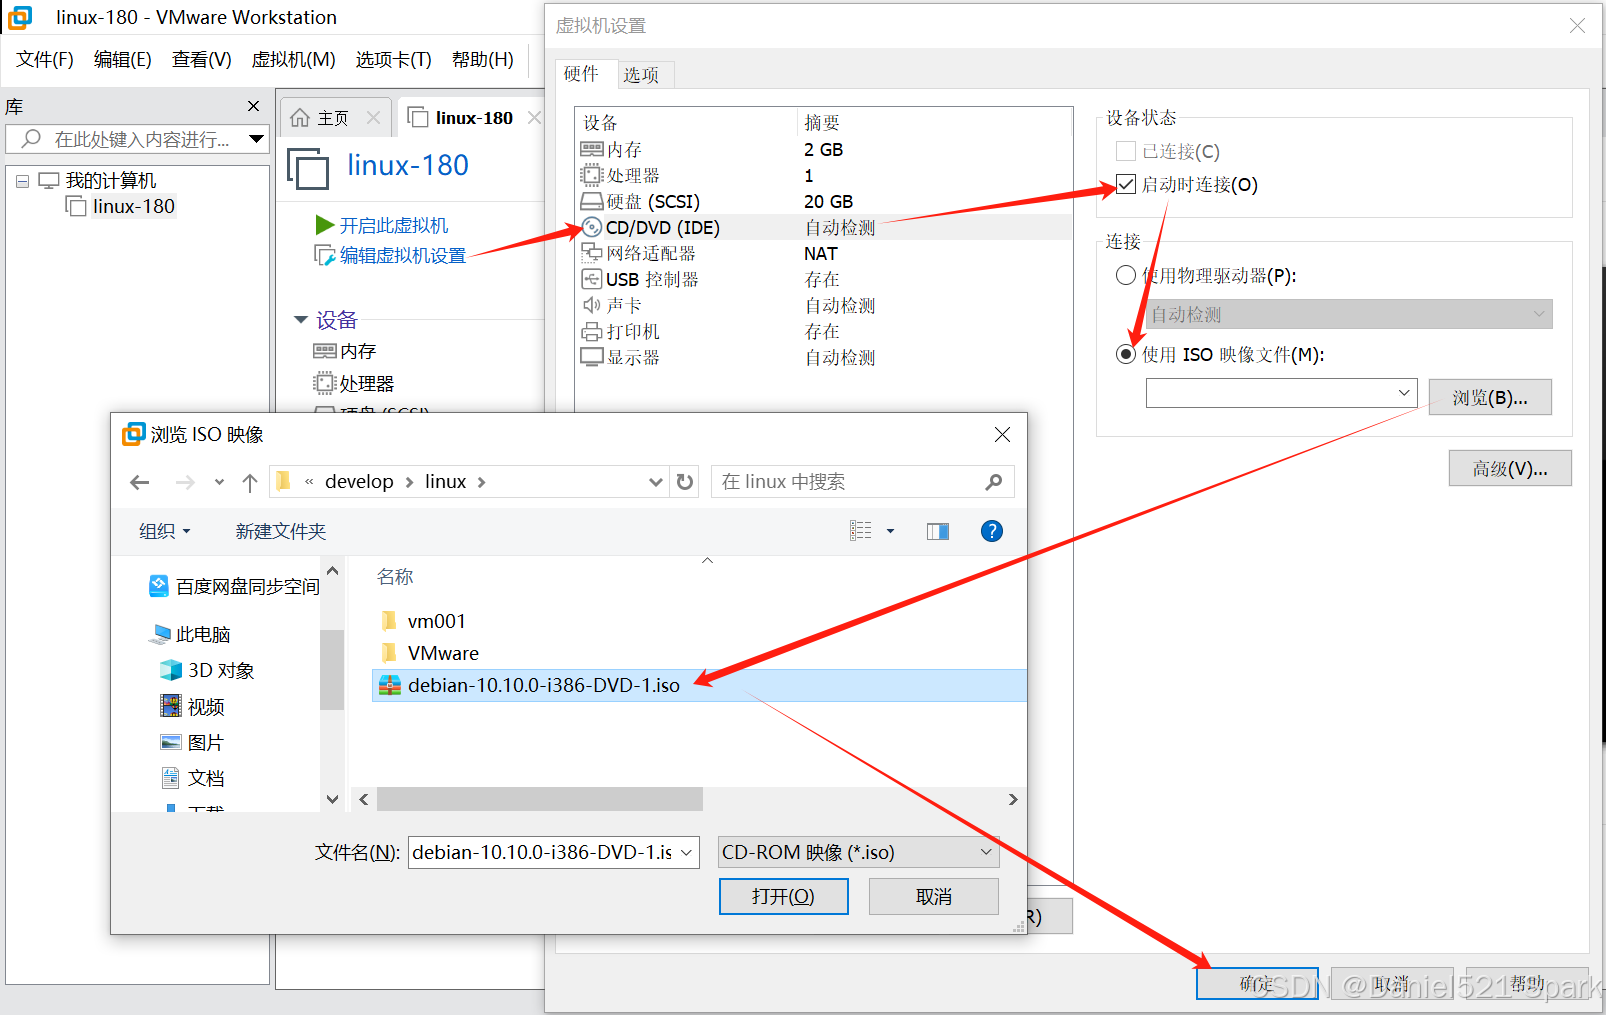Click the horizontal scrollbar in file list
Viewport: 1606px width, 1015px height.
click(x=540, y=799)
